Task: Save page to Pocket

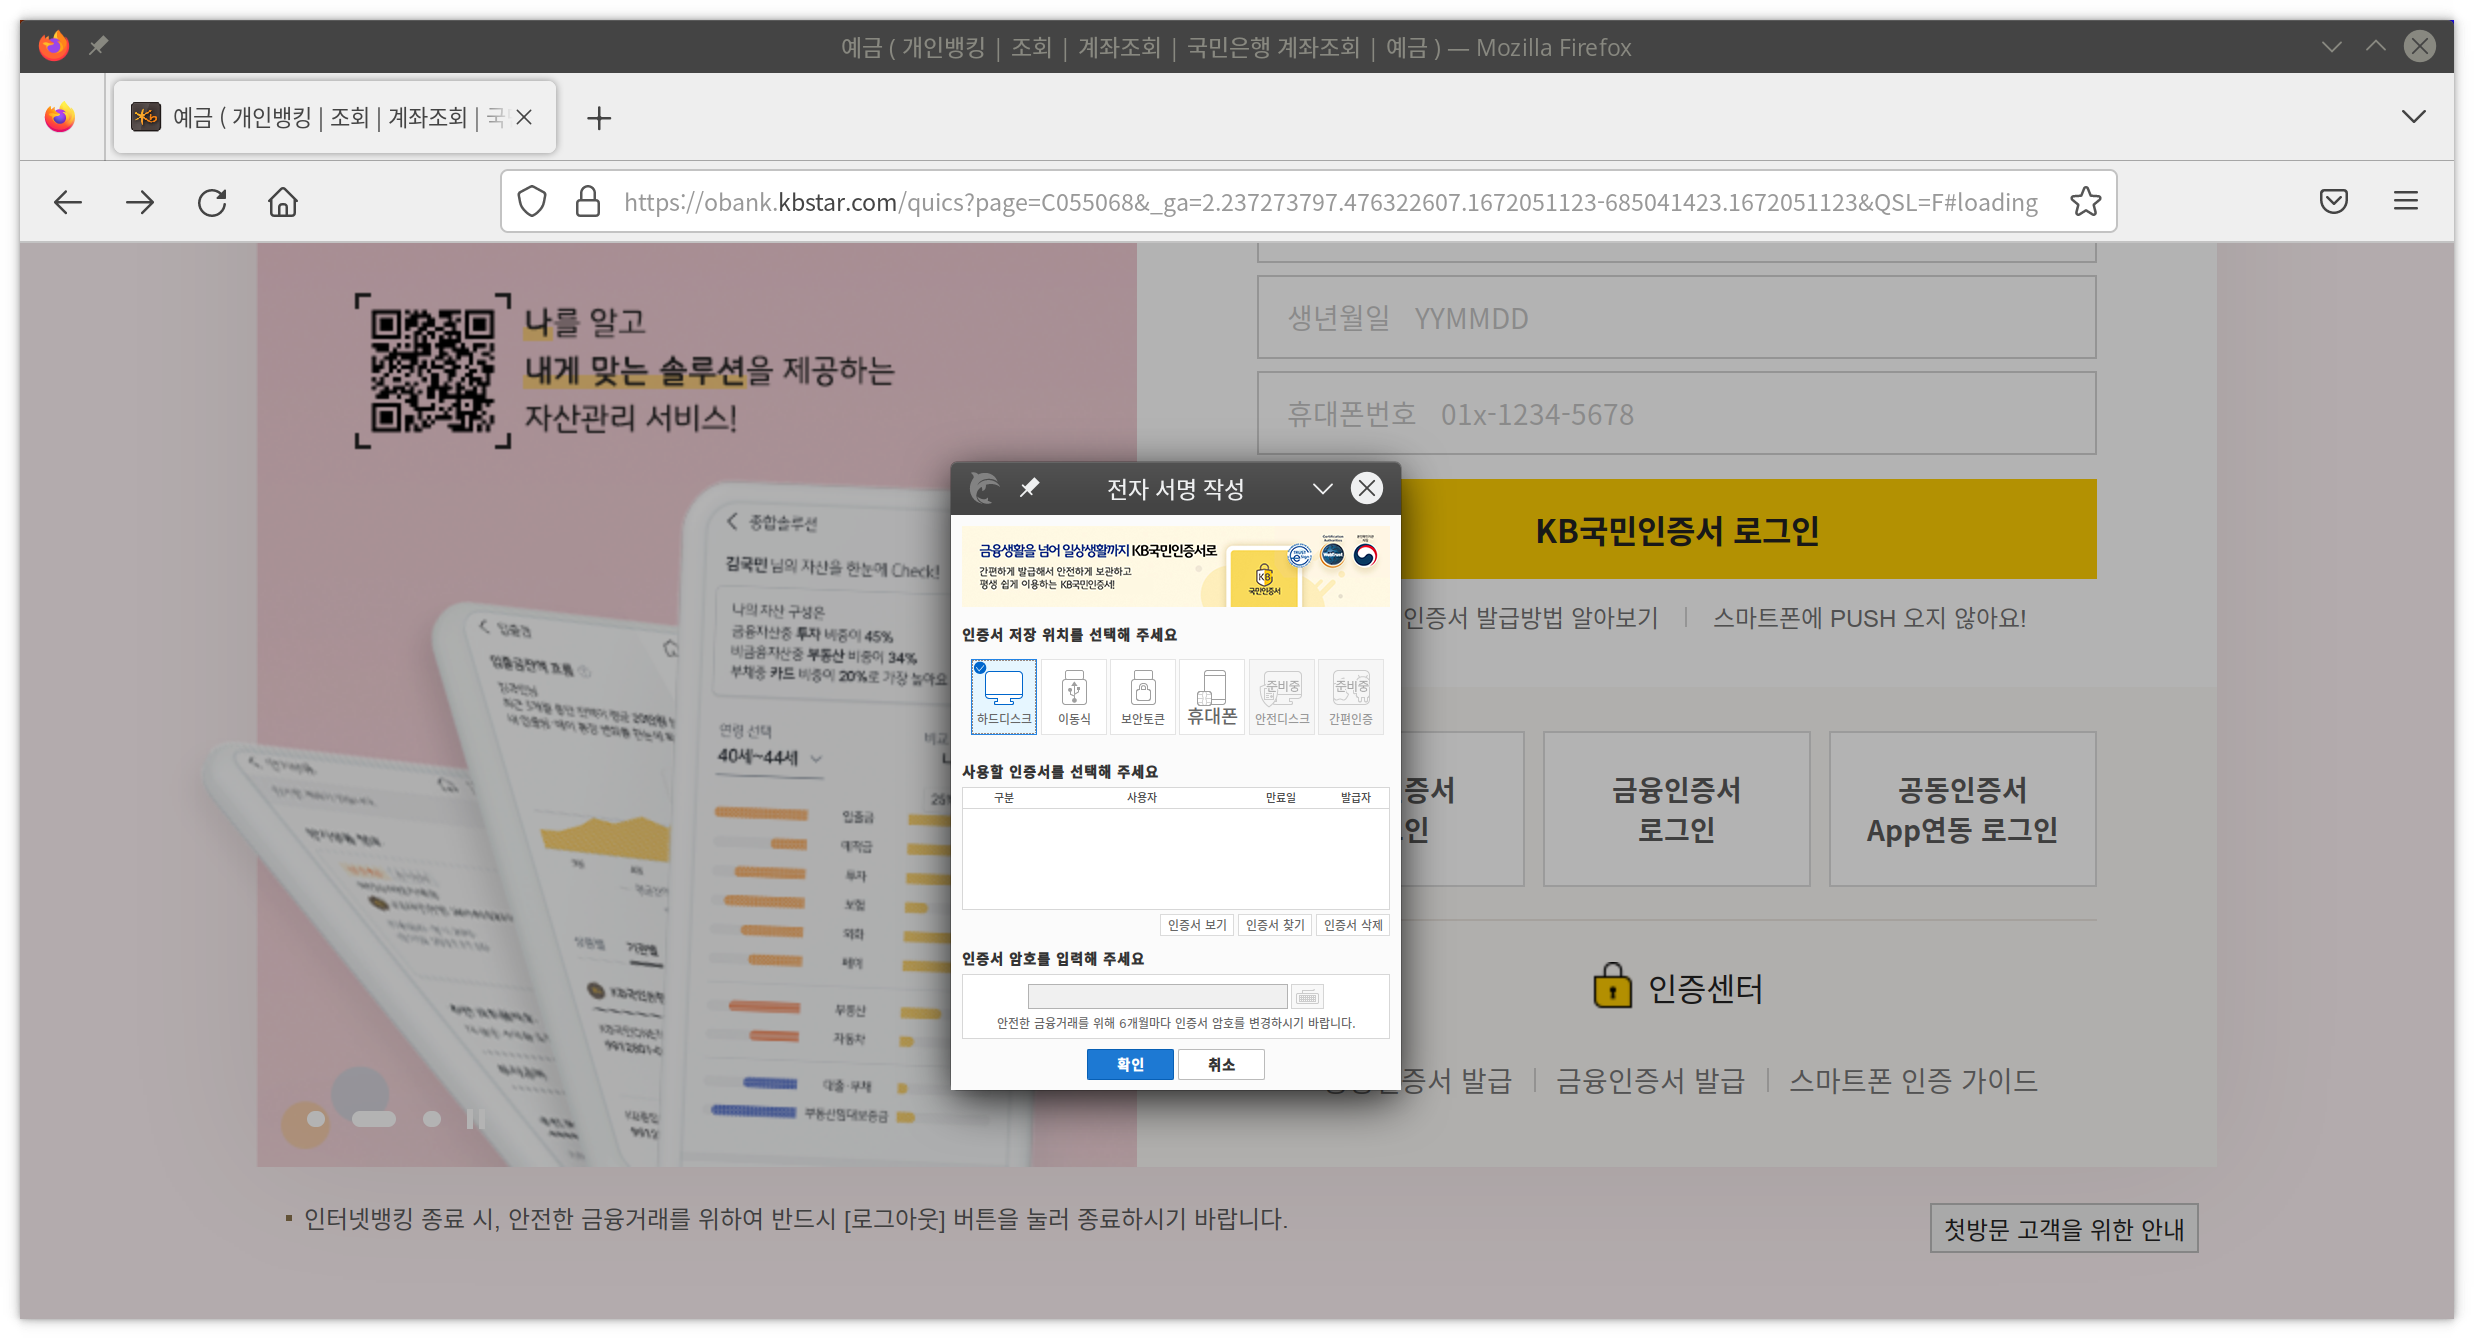Action: tap(2333, 202)
